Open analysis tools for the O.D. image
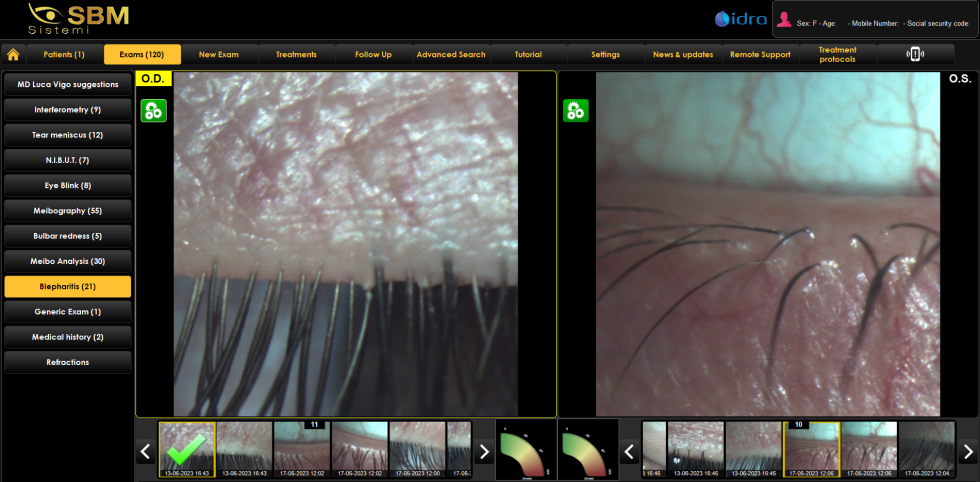Image resolution: width=980 pixels, height=482 pixels. pyautogui.click(x=153, y=111)
